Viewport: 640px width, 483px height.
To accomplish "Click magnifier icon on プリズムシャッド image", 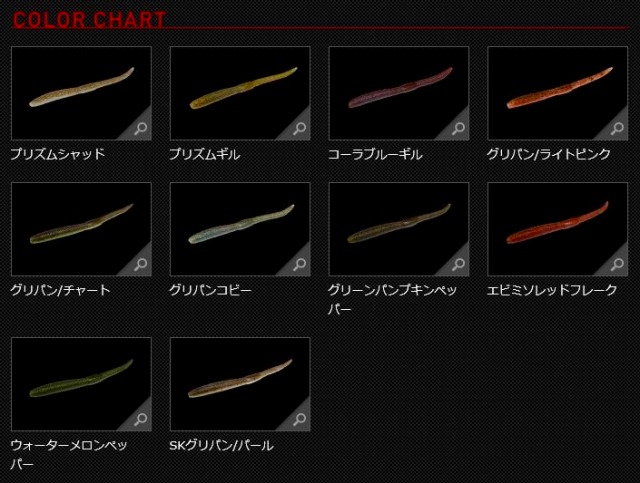I will [140, 129].
